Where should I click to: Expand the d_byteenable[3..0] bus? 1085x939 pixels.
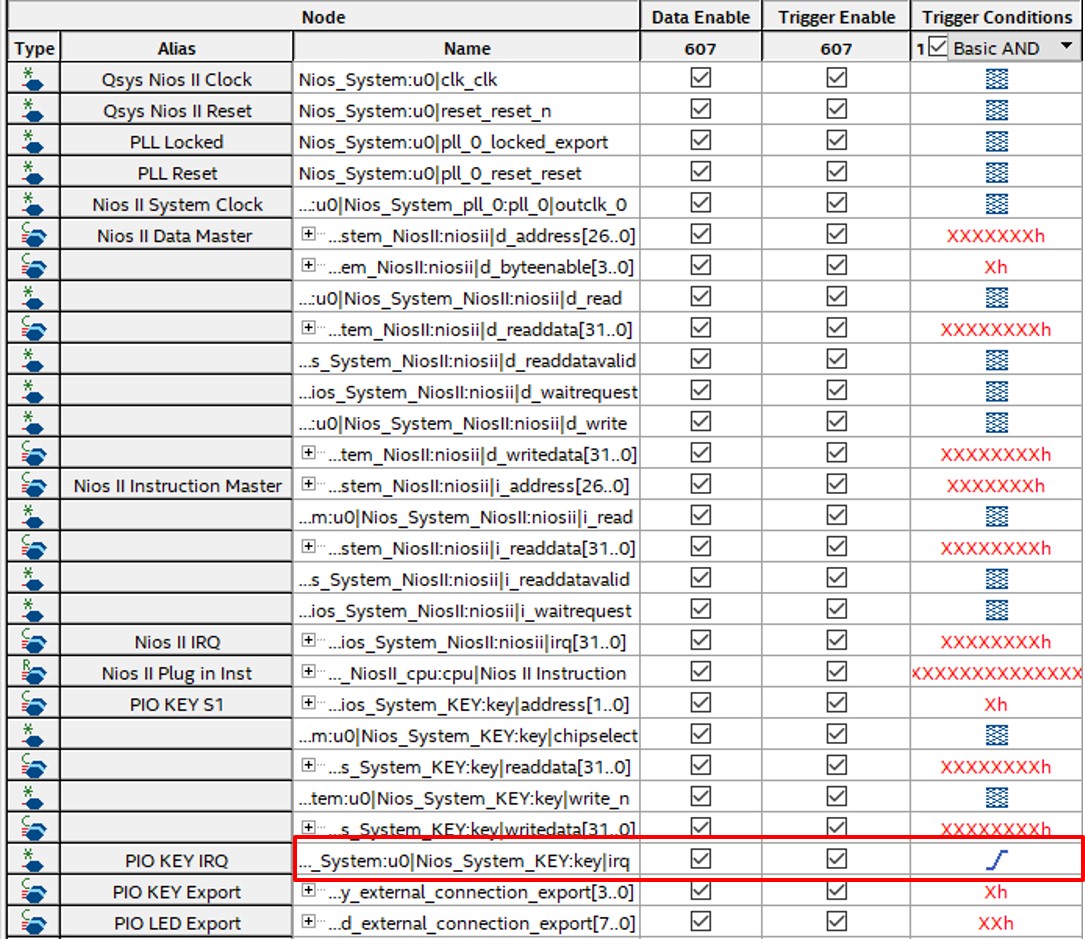[x=309, y=265]
